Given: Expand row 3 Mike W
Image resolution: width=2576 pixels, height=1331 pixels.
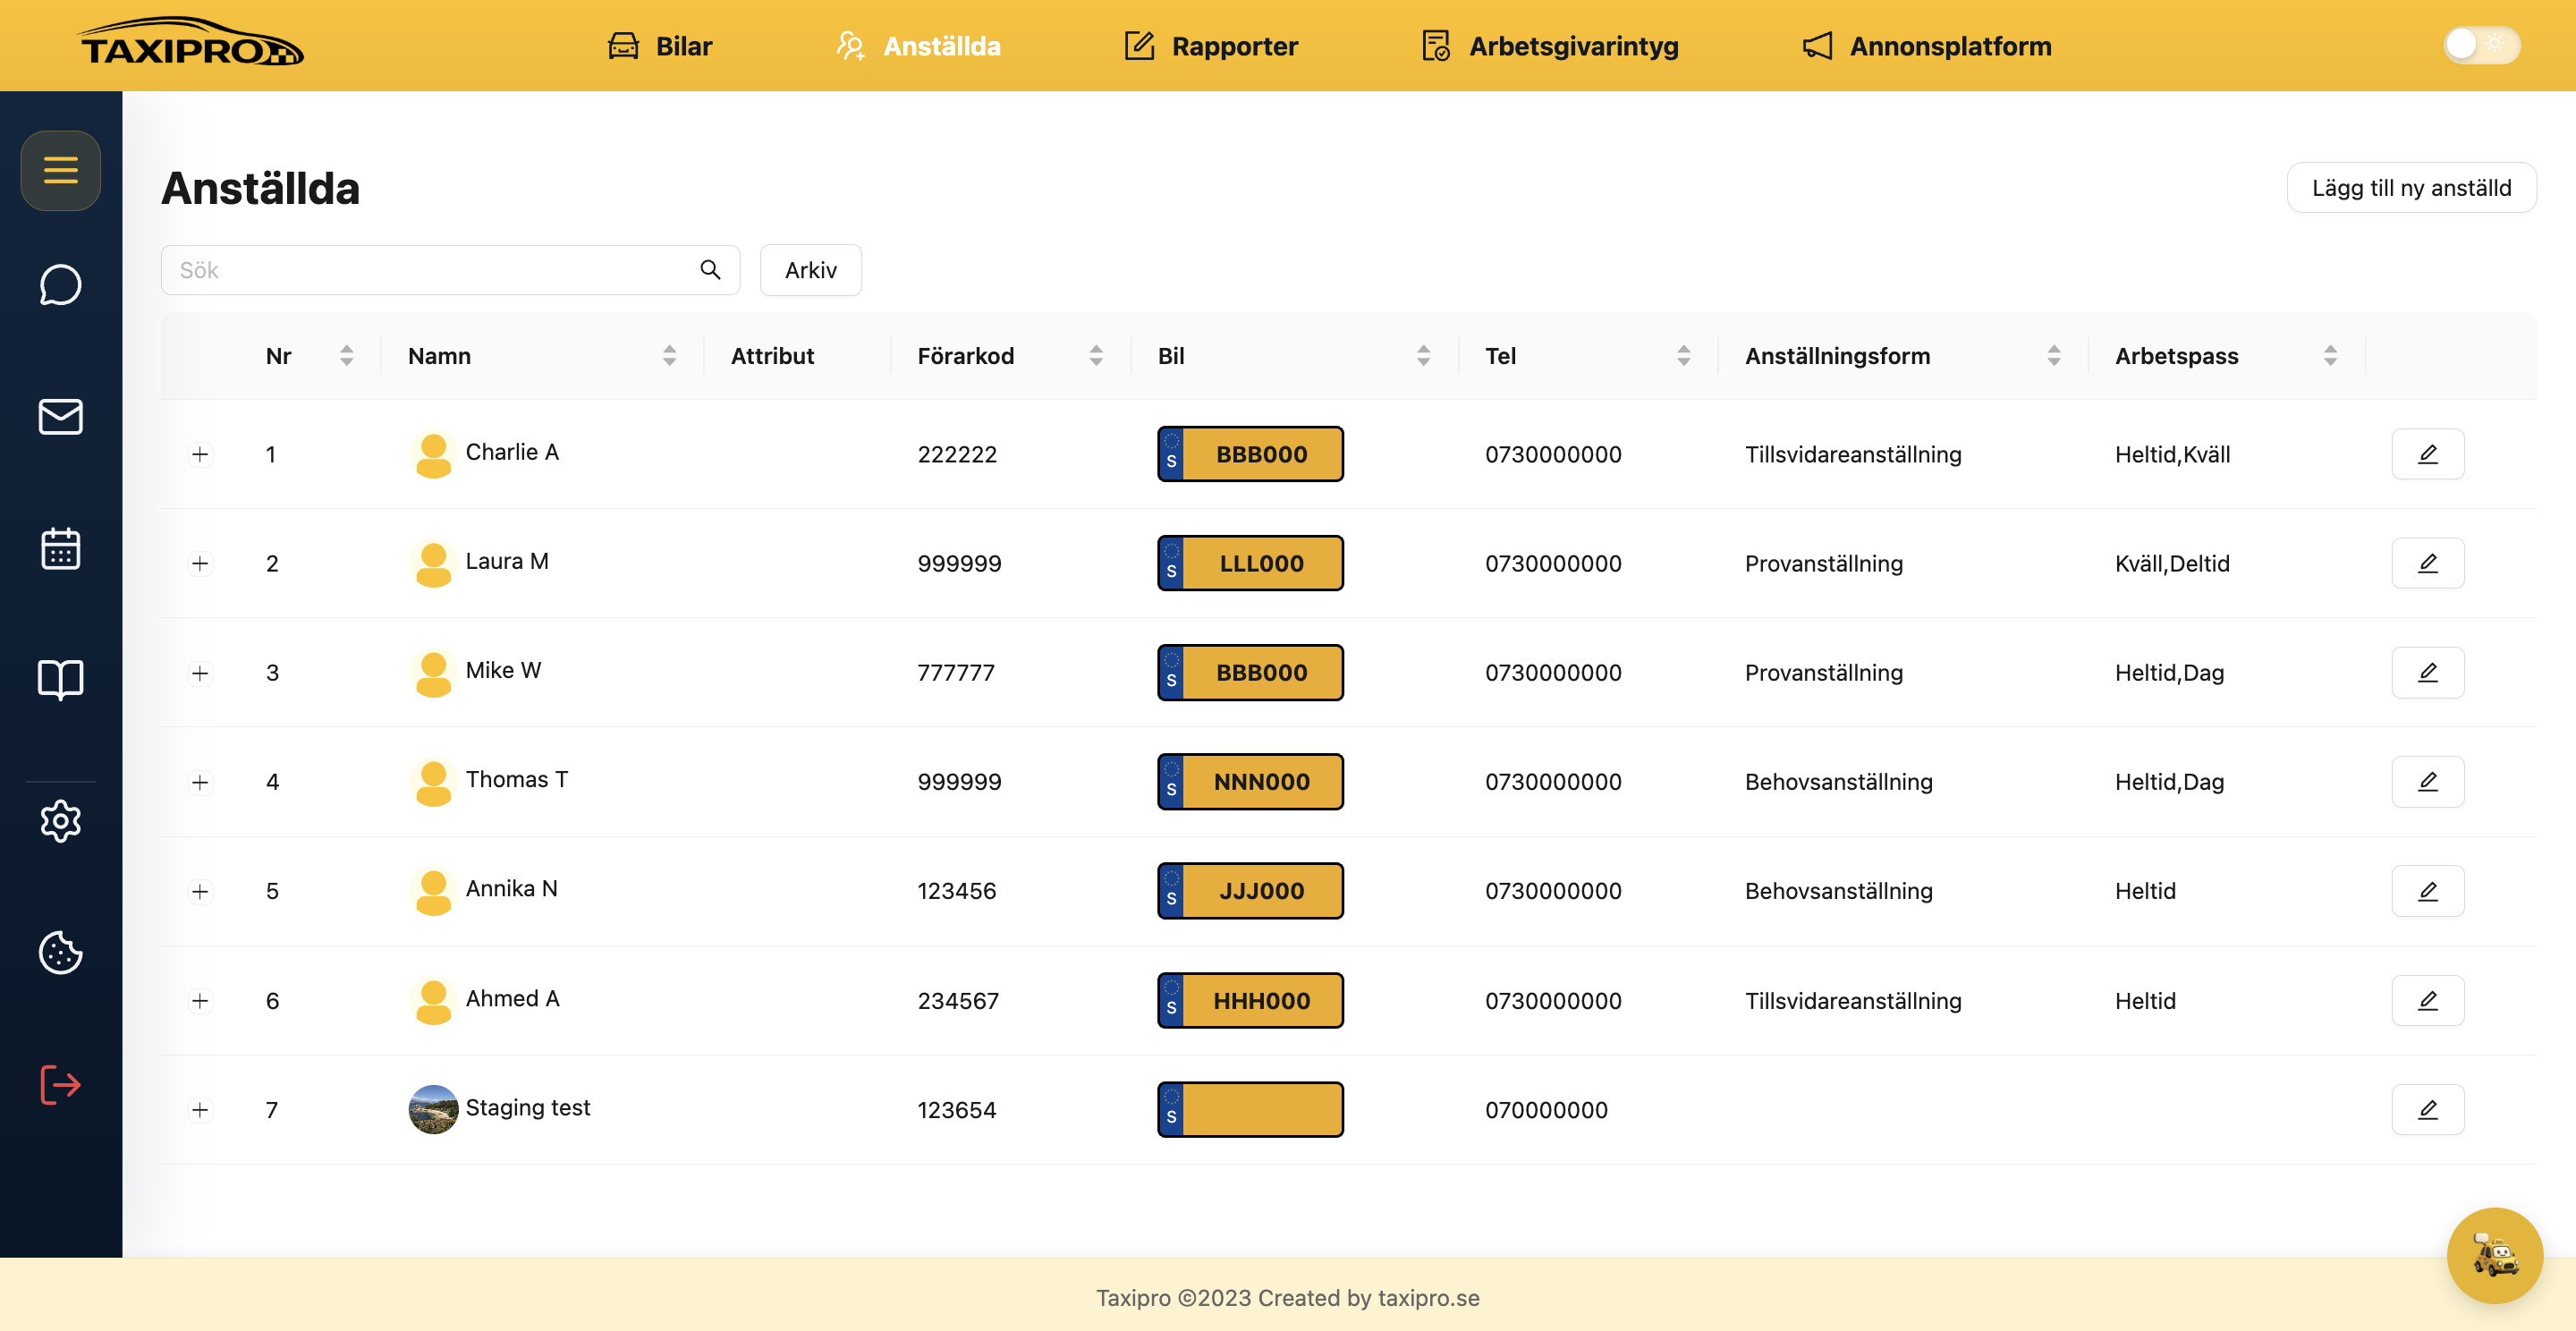Looking at the screenshot, I should [200, 673].
